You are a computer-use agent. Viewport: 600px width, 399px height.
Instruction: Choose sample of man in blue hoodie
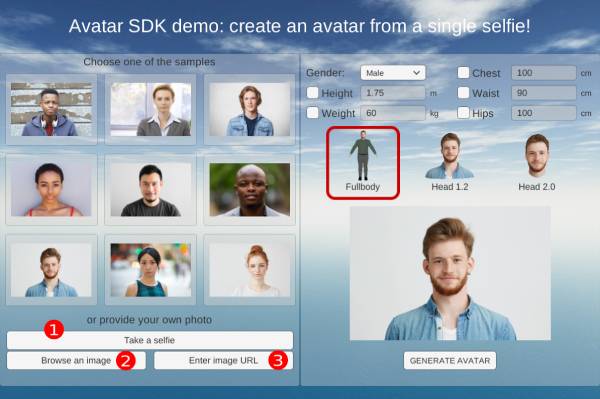pos(51,109)
